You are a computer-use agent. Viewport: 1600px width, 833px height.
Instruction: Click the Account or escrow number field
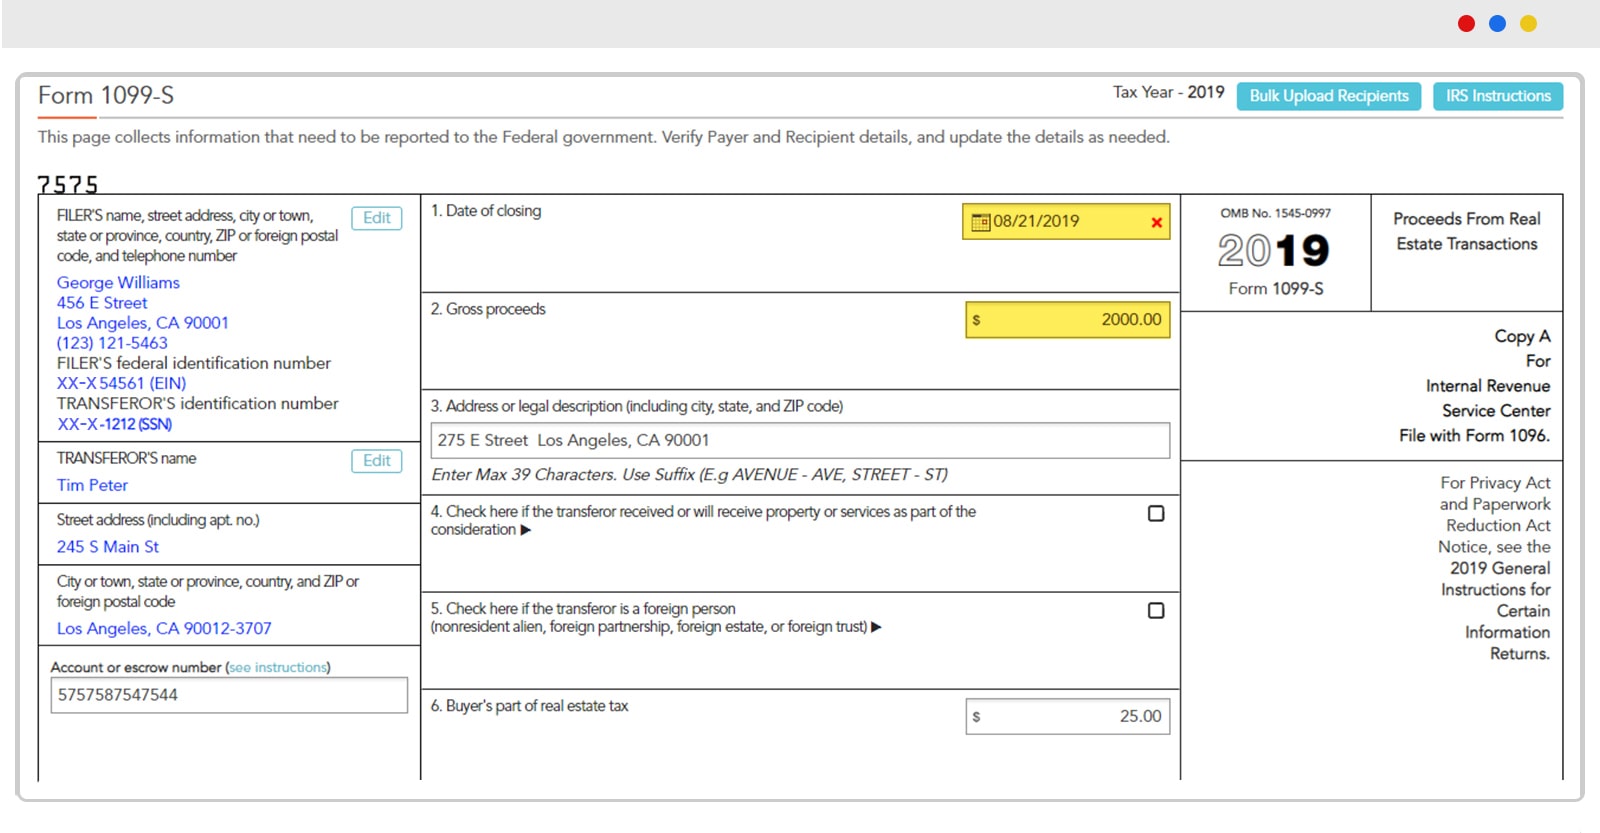point(229,695)
